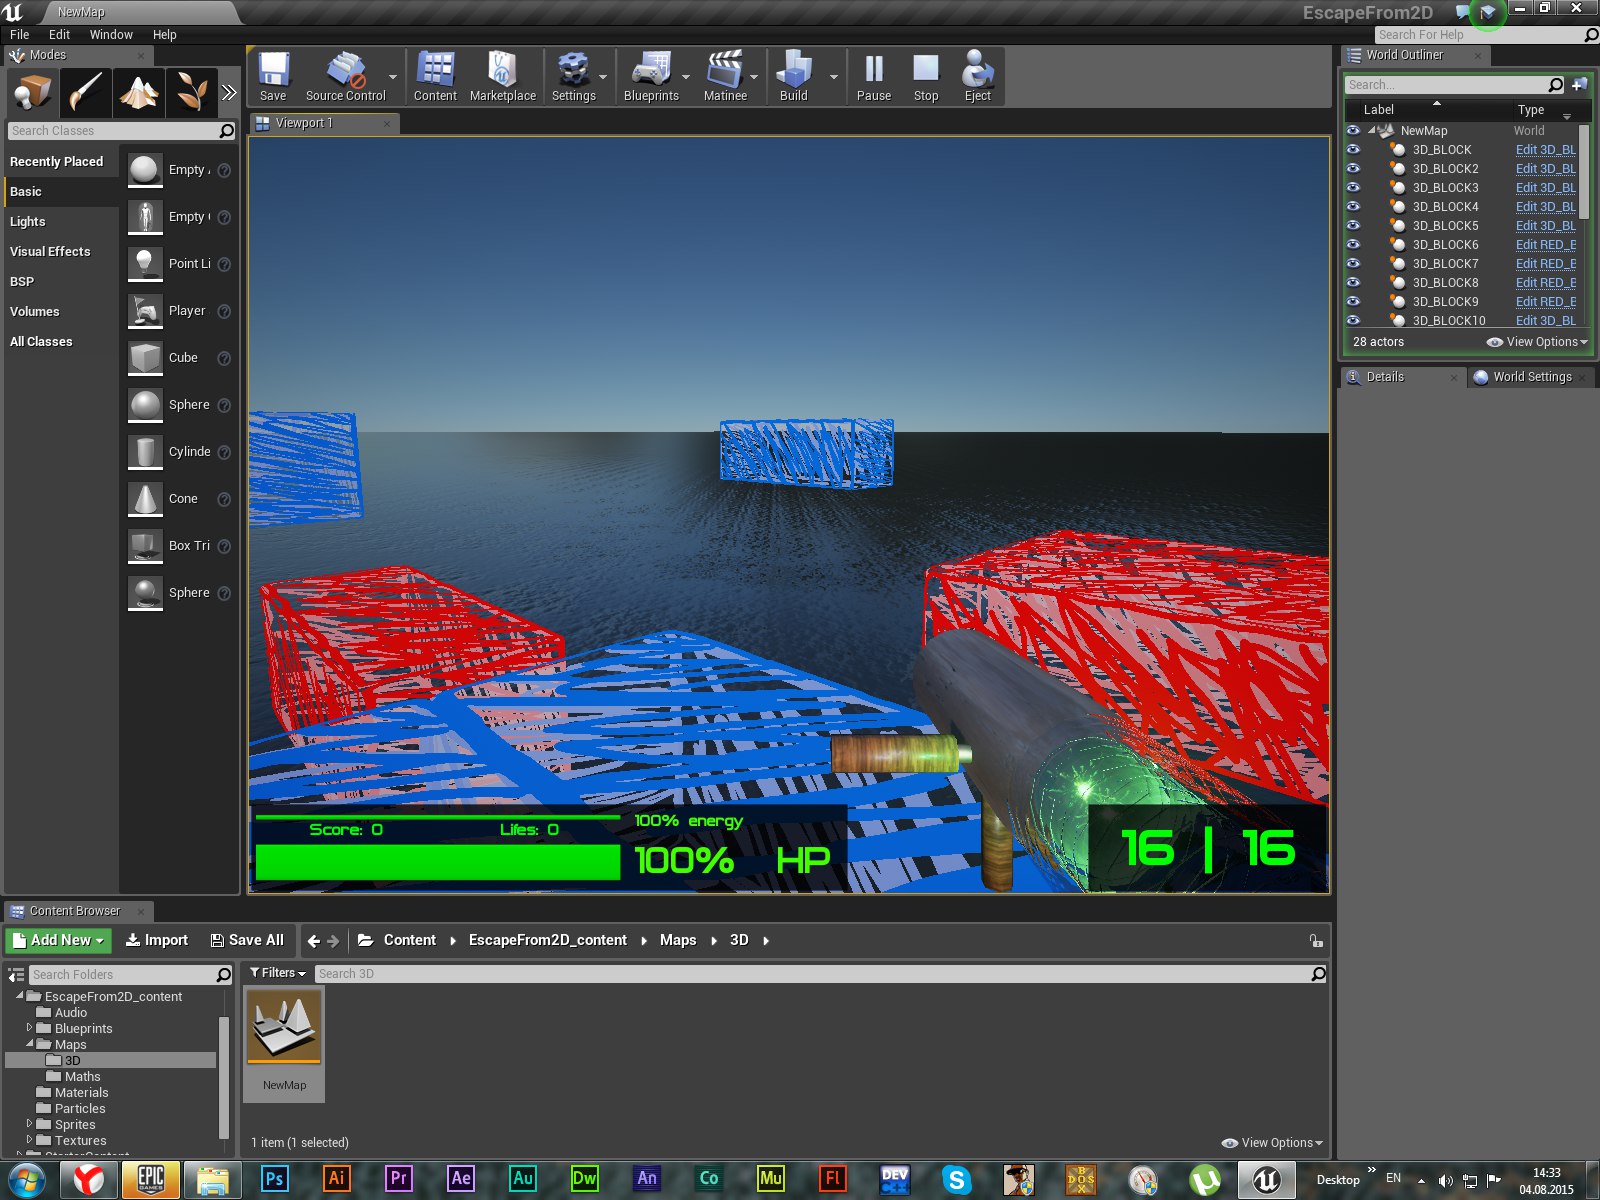Click Edit 3D_BL link for 3D_BLOCK
Screen dimensions: 1600x1200
[x=1545, y=149]
